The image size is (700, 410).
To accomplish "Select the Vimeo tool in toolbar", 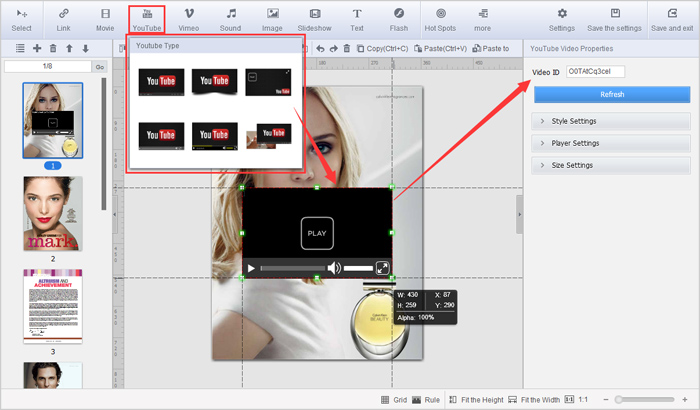I will click(x=188, y=18).
